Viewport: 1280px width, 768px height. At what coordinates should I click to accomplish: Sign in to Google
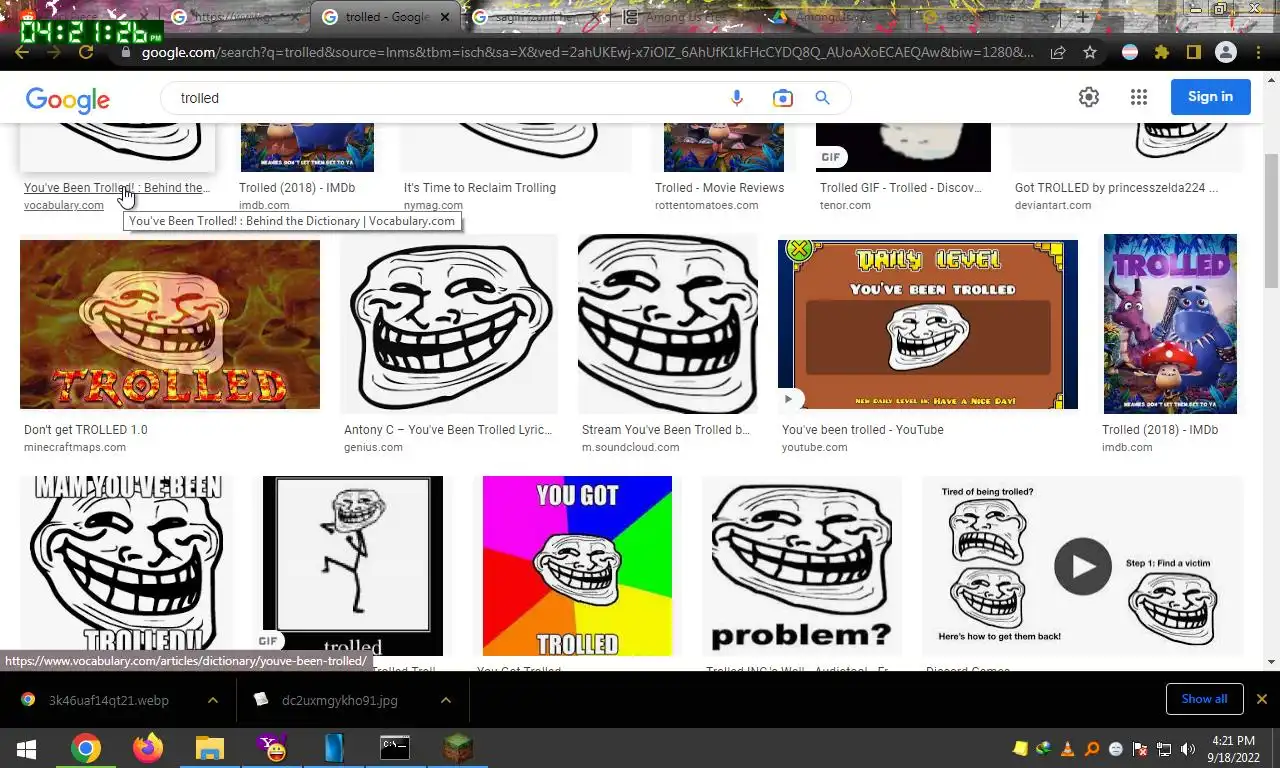click(x=1210, y=97)
